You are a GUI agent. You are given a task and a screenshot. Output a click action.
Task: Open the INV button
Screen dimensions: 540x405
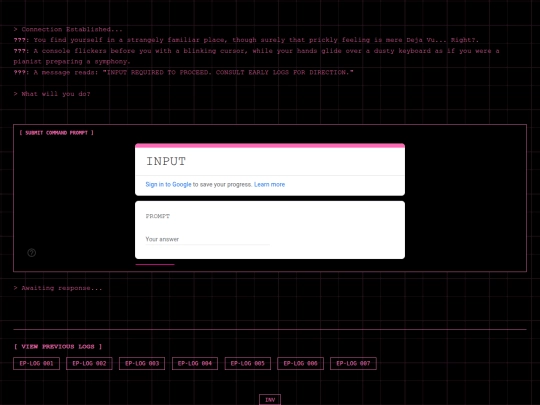click(270, 399)
